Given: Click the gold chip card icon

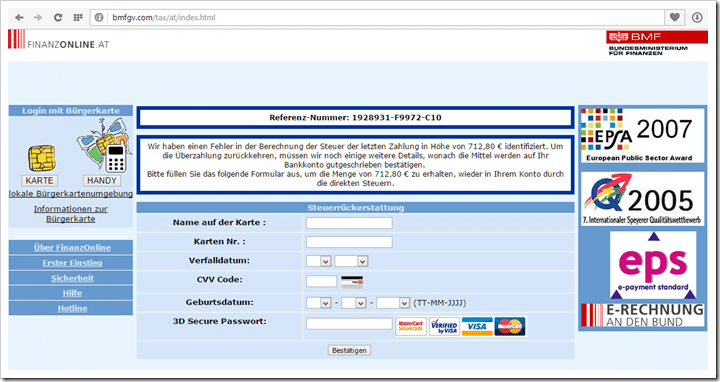Looking at the screenshot, I should click(x=41, y=158).
